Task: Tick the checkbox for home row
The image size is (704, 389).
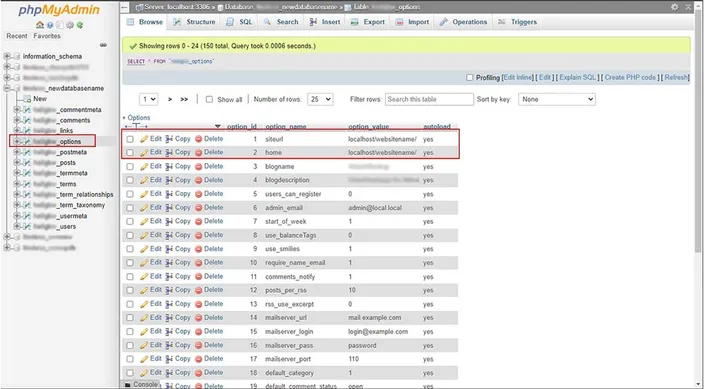Action: [x=130, y=153]
